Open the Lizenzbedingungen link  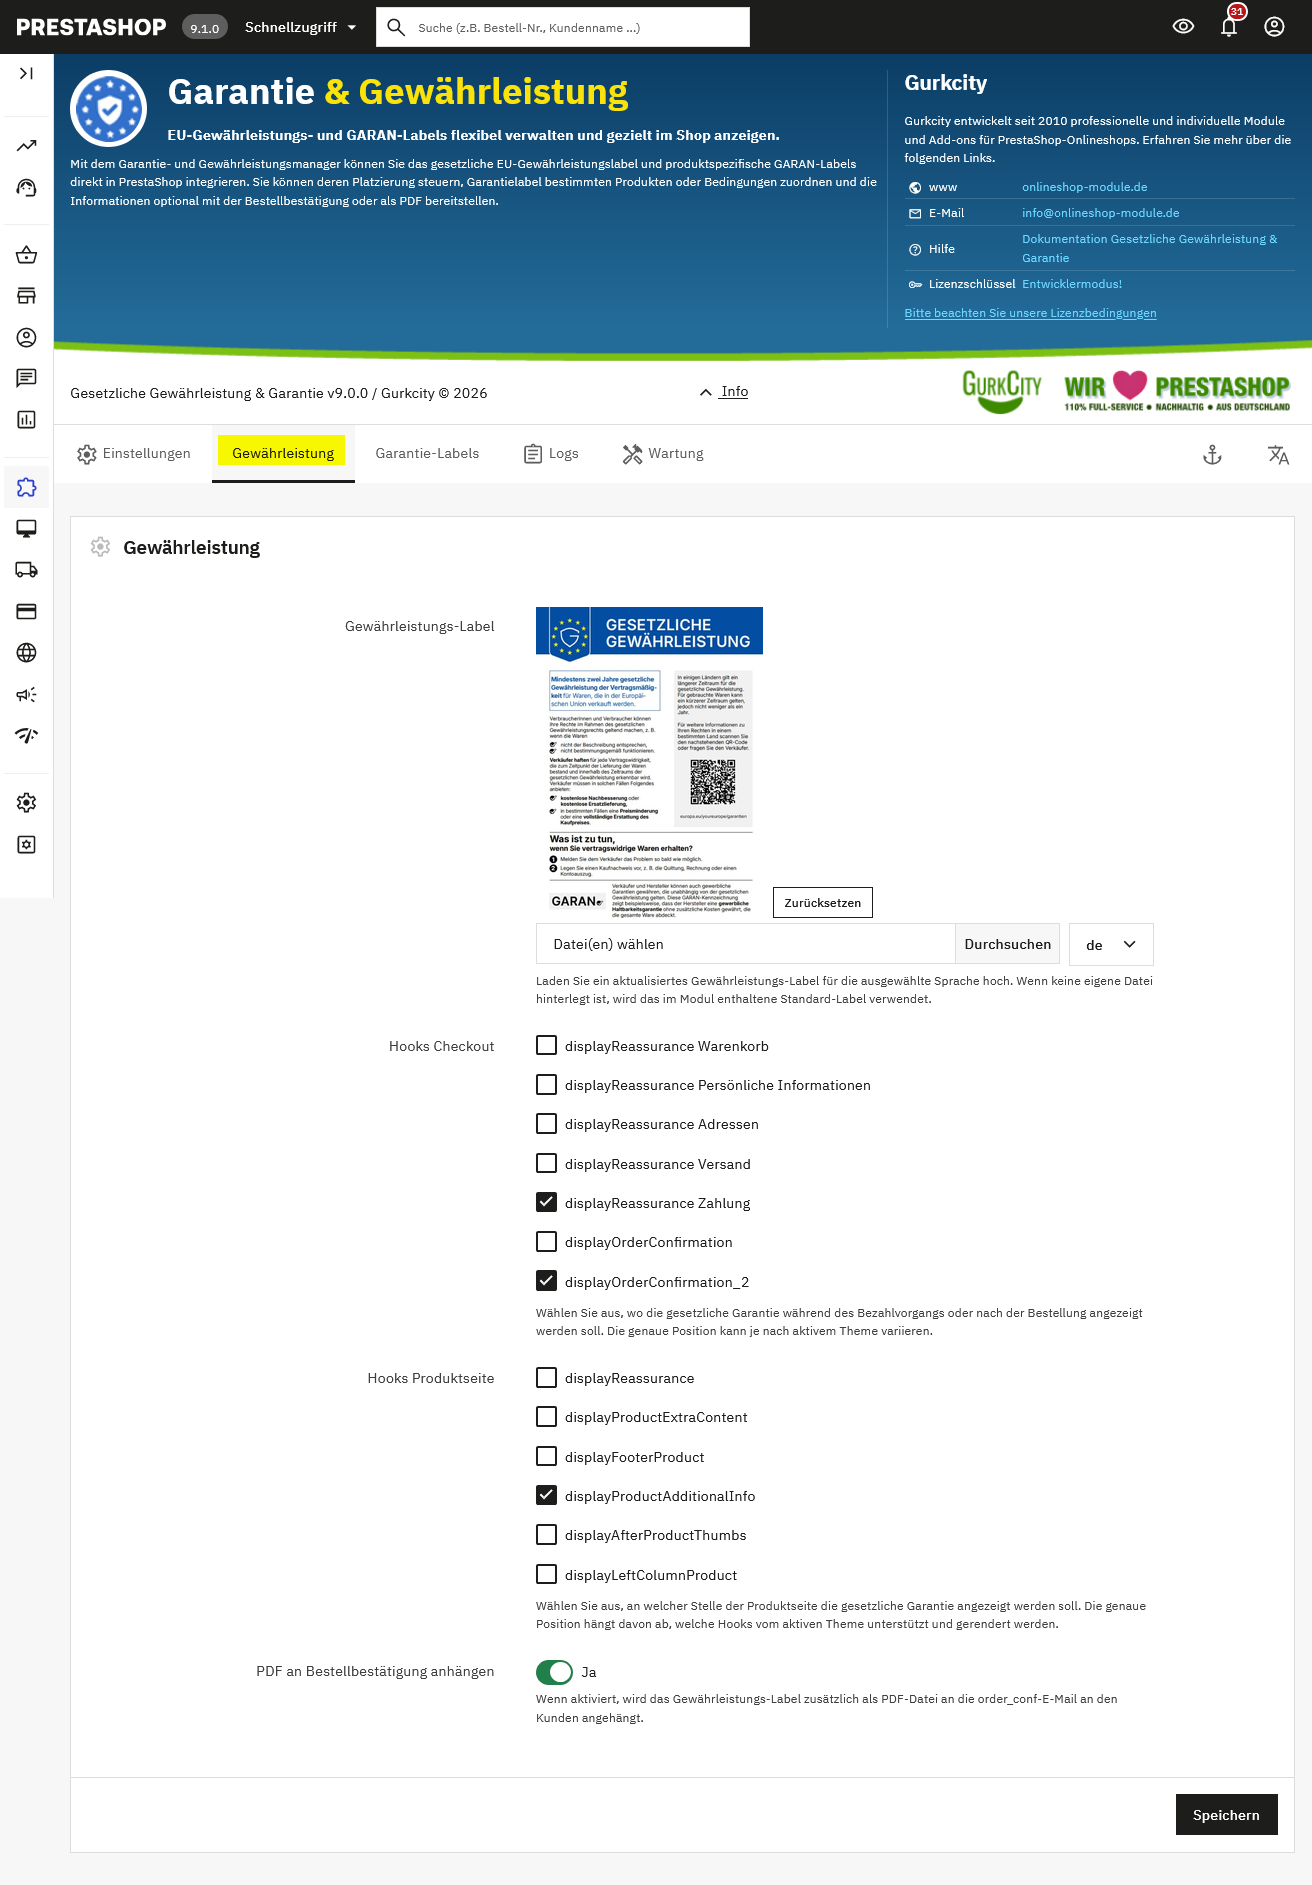(x=1030, y=313)
